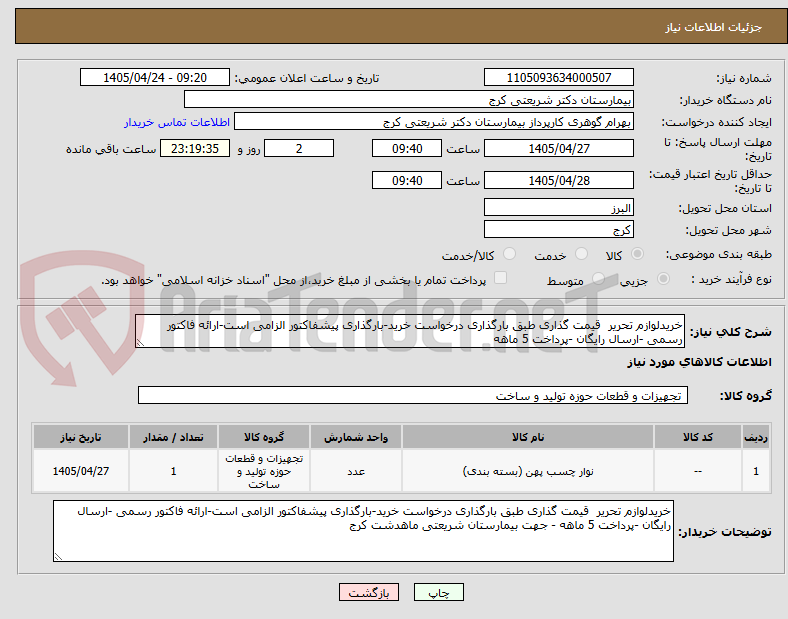This screenshot has height=619, width=788.
Task: Click the نام کالا column header
Action: coord(528,437)
